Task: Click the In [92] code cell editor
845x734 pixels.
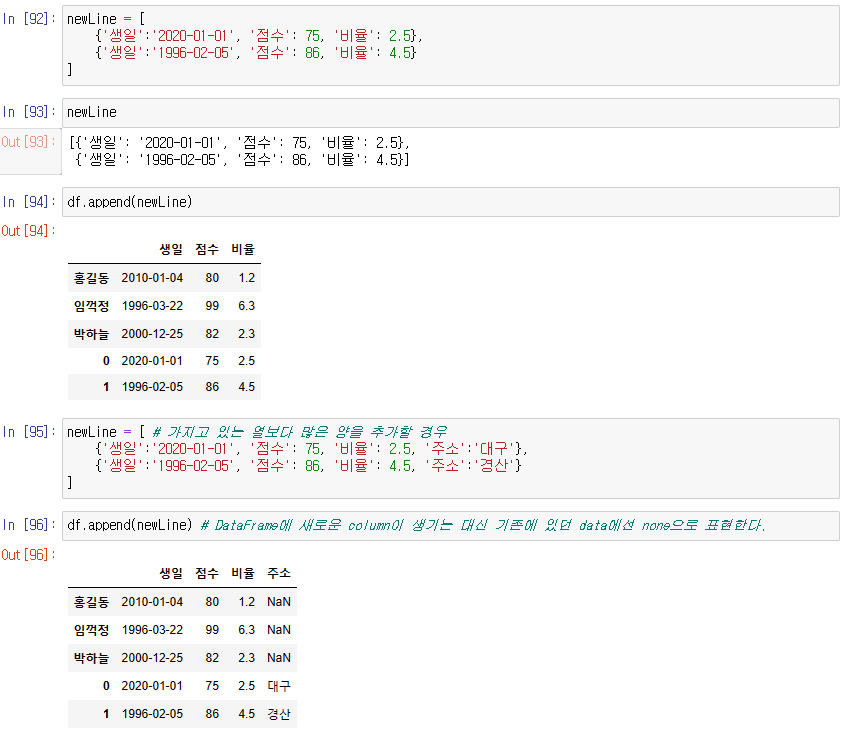Action: coord(451,45)
